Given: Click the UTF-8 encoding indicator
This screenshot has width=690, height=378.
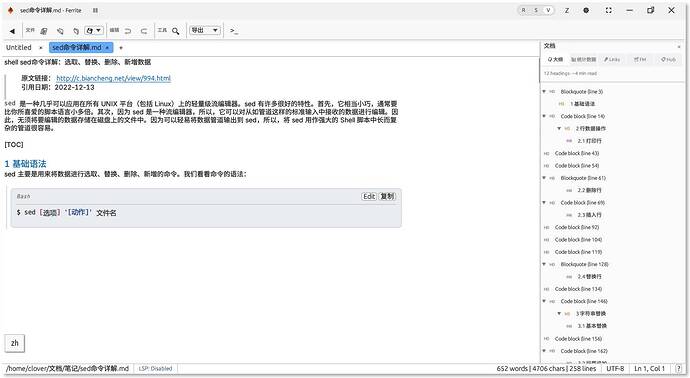Looking at the screenshot, I should [615, 368].
